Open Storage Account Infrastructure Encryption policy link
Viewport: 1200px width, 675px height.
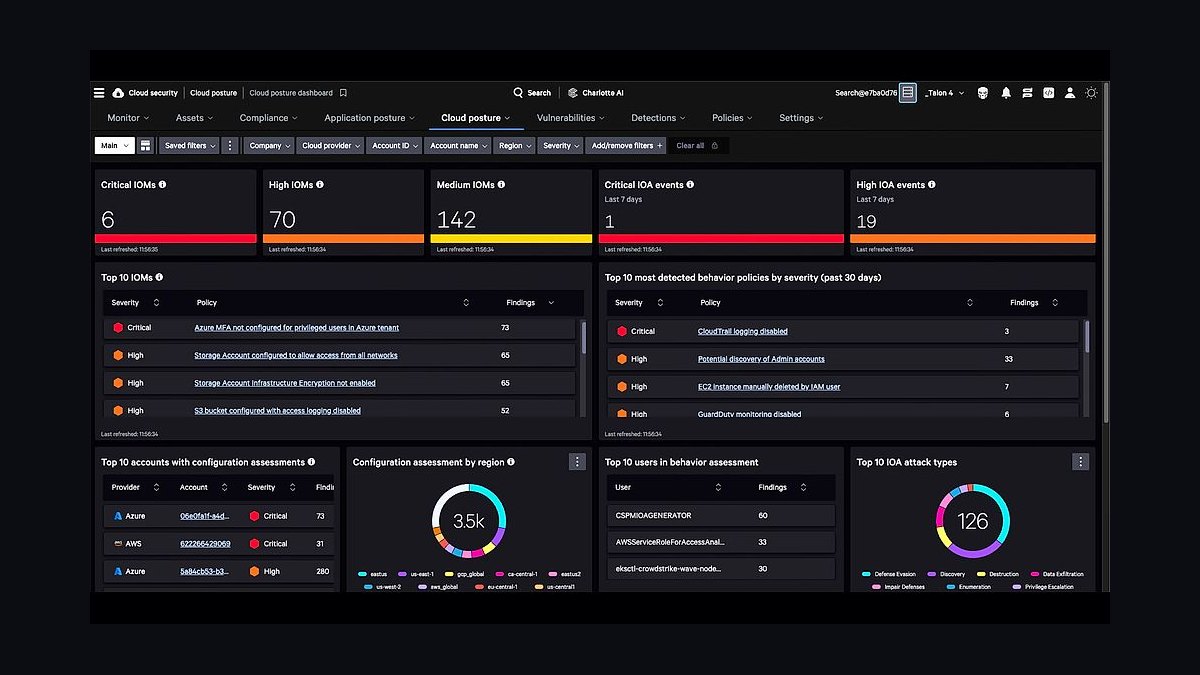(285, 383)
